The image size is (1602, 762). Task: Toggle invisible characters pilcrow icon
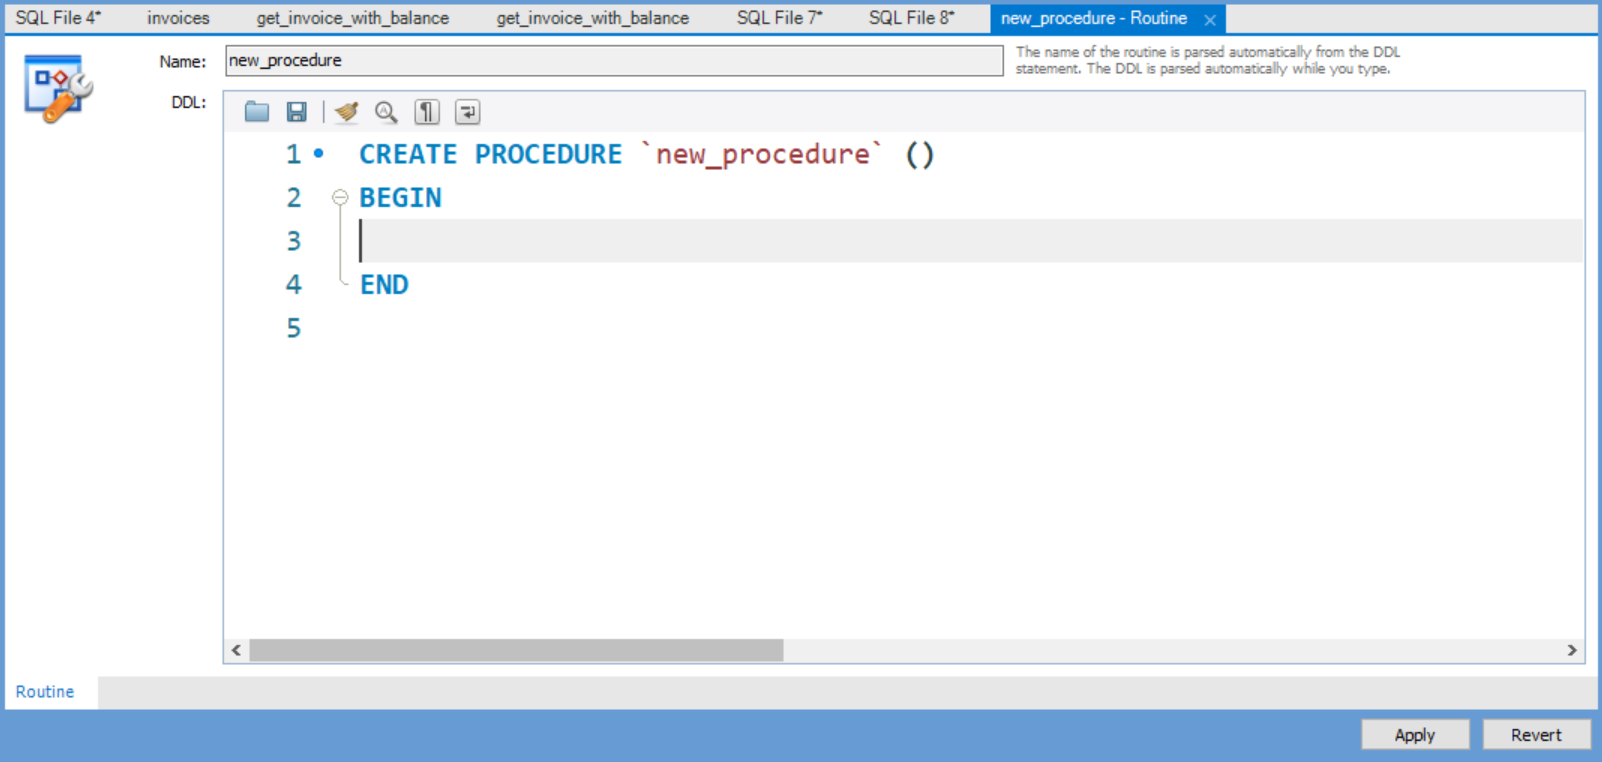[427, 112]
